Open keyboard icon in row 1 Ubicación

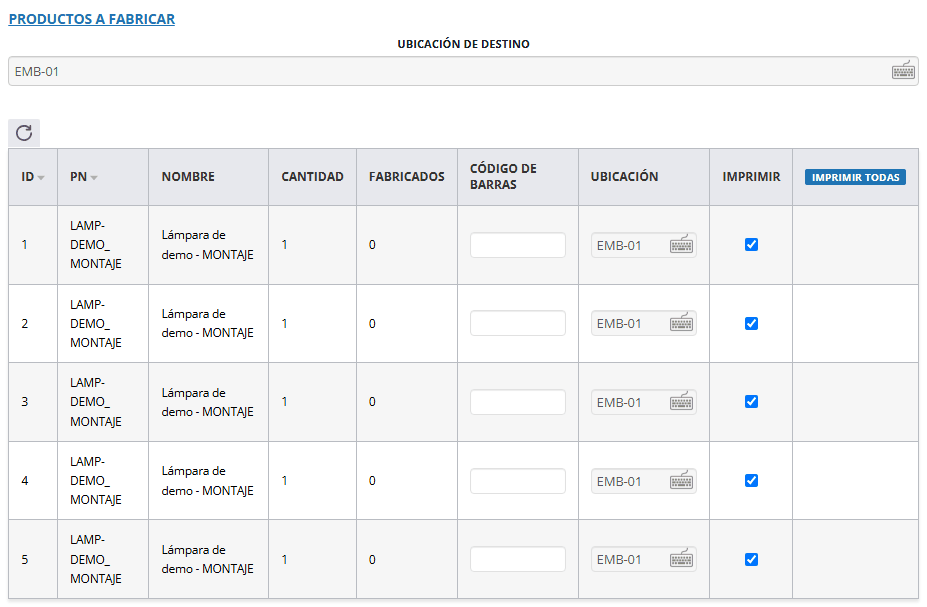681,245
